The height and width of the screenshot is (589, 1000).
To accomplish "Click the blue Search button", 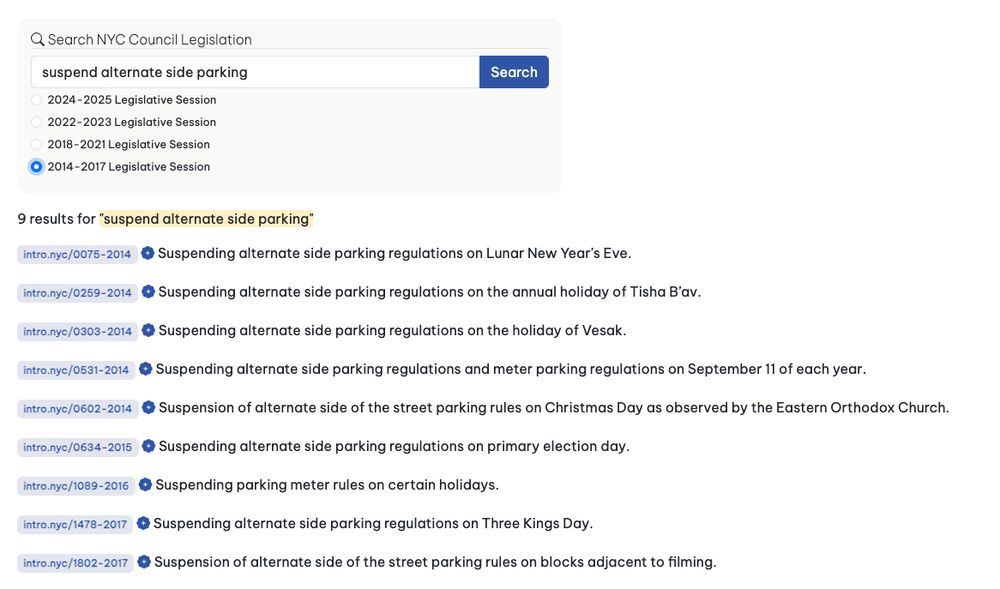I will pos(513,72).
